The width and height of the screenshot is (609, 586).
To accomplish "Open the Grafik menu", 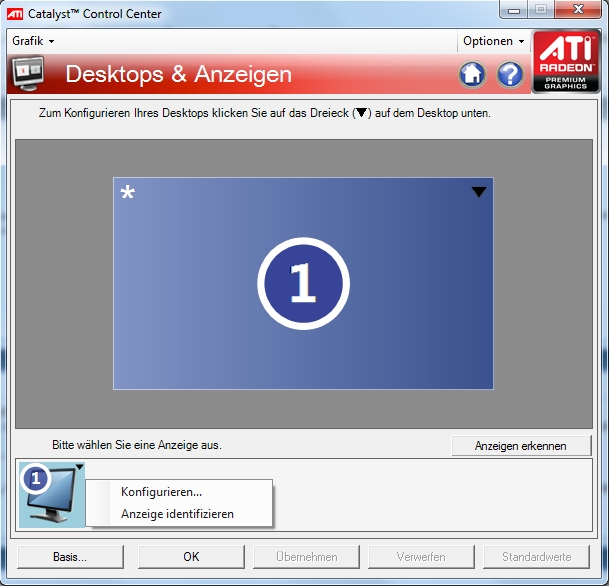I will click(33, 41).
